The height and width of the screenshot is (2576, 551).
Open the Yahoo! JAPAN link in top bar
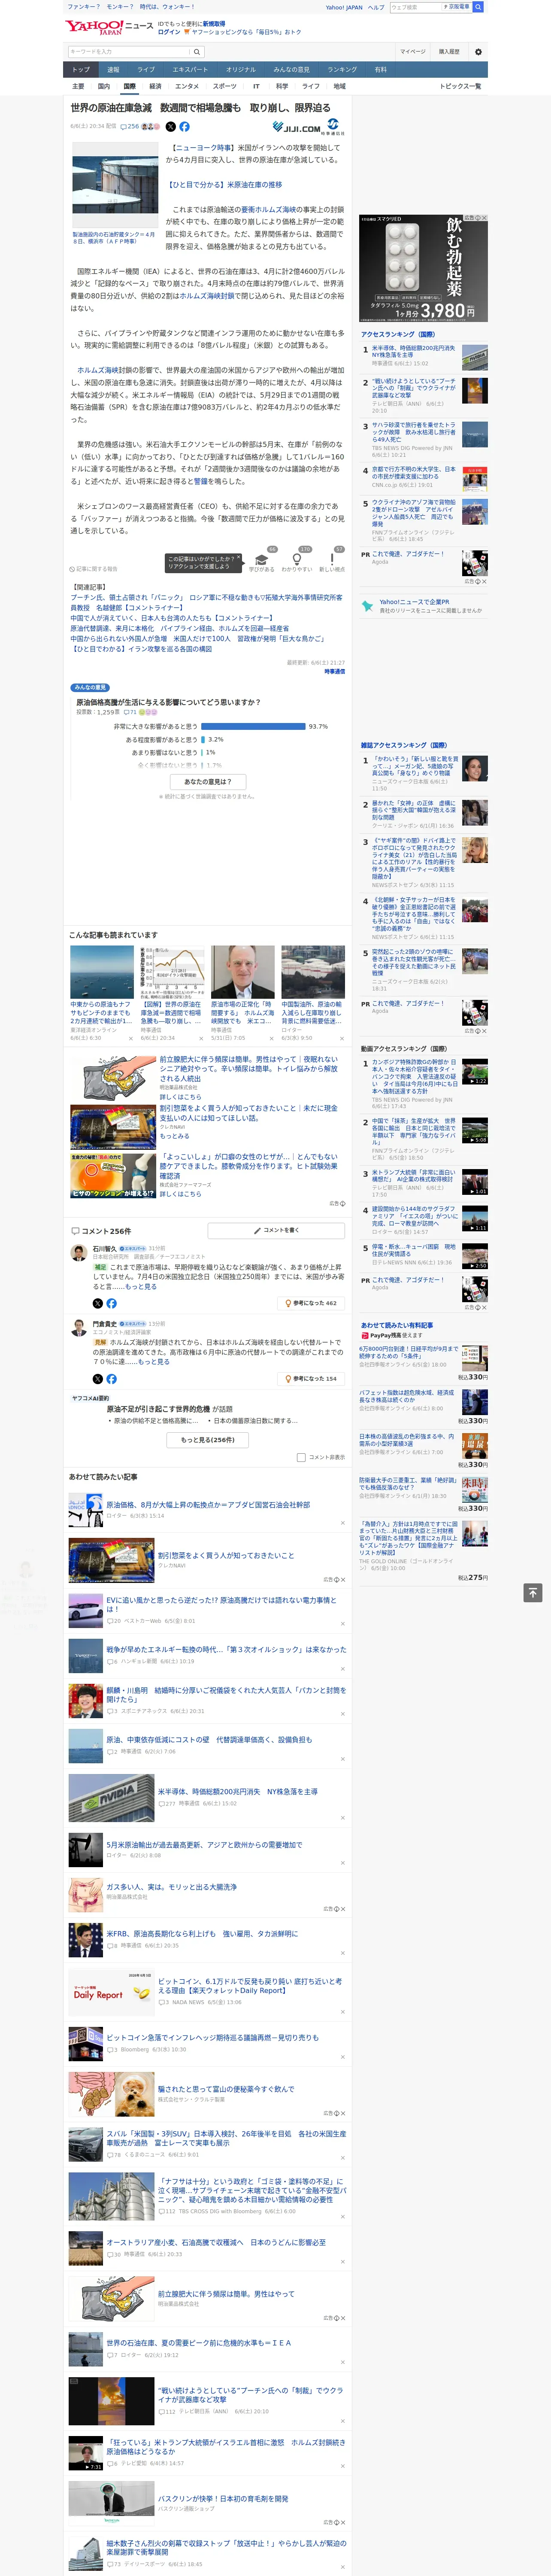(344, 7)
